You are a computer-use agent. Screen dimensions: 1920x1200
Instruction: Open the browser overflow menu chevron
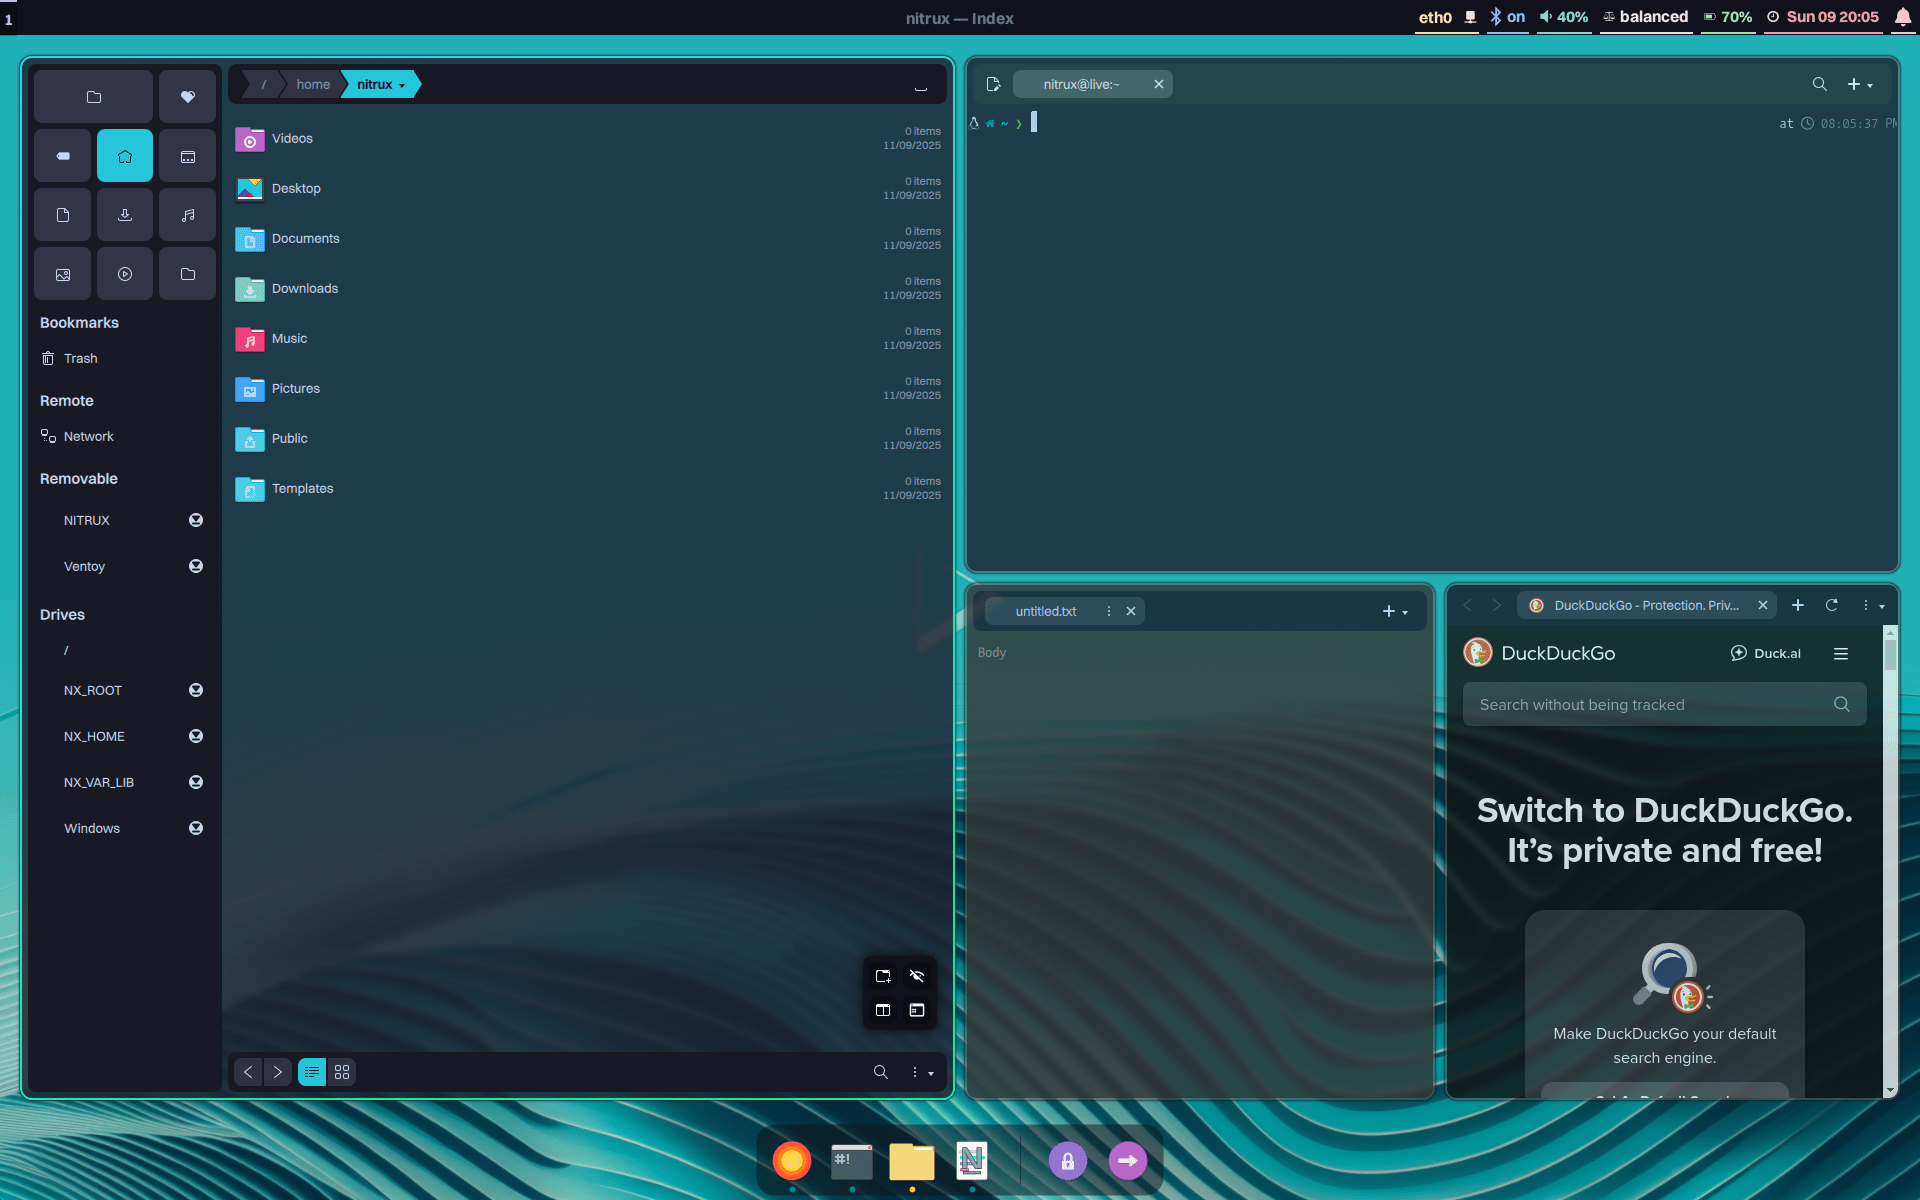point(1880,606)
